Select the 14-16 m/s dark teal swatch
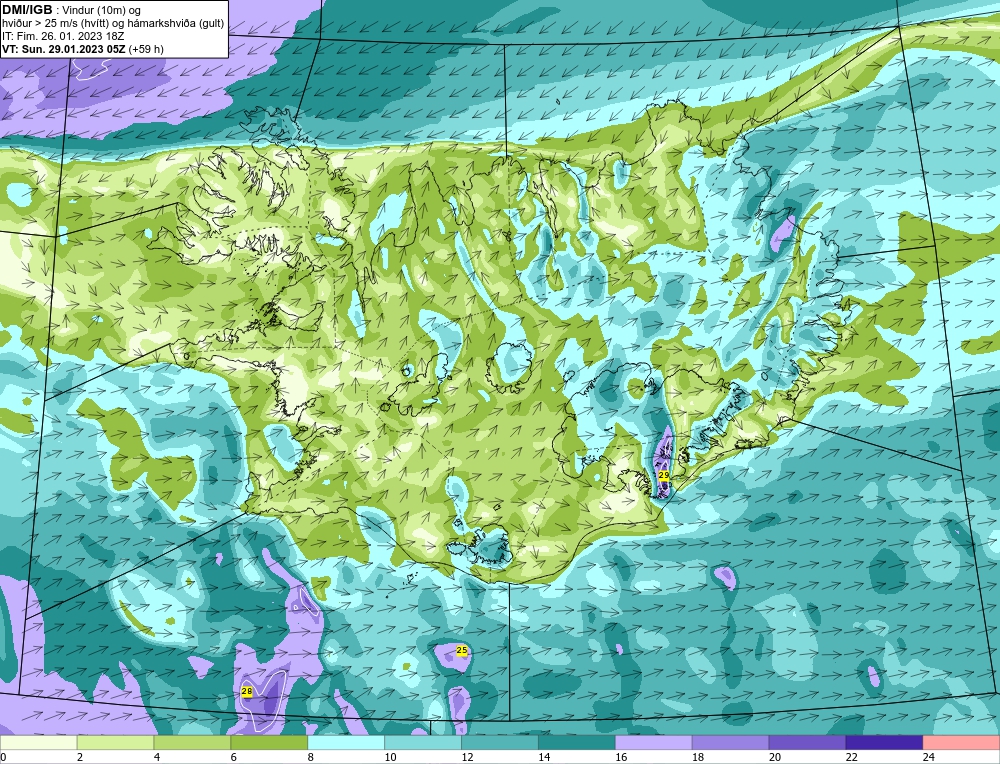The height and width of the screenshot is (764, 1000). [x=577, y=743]
